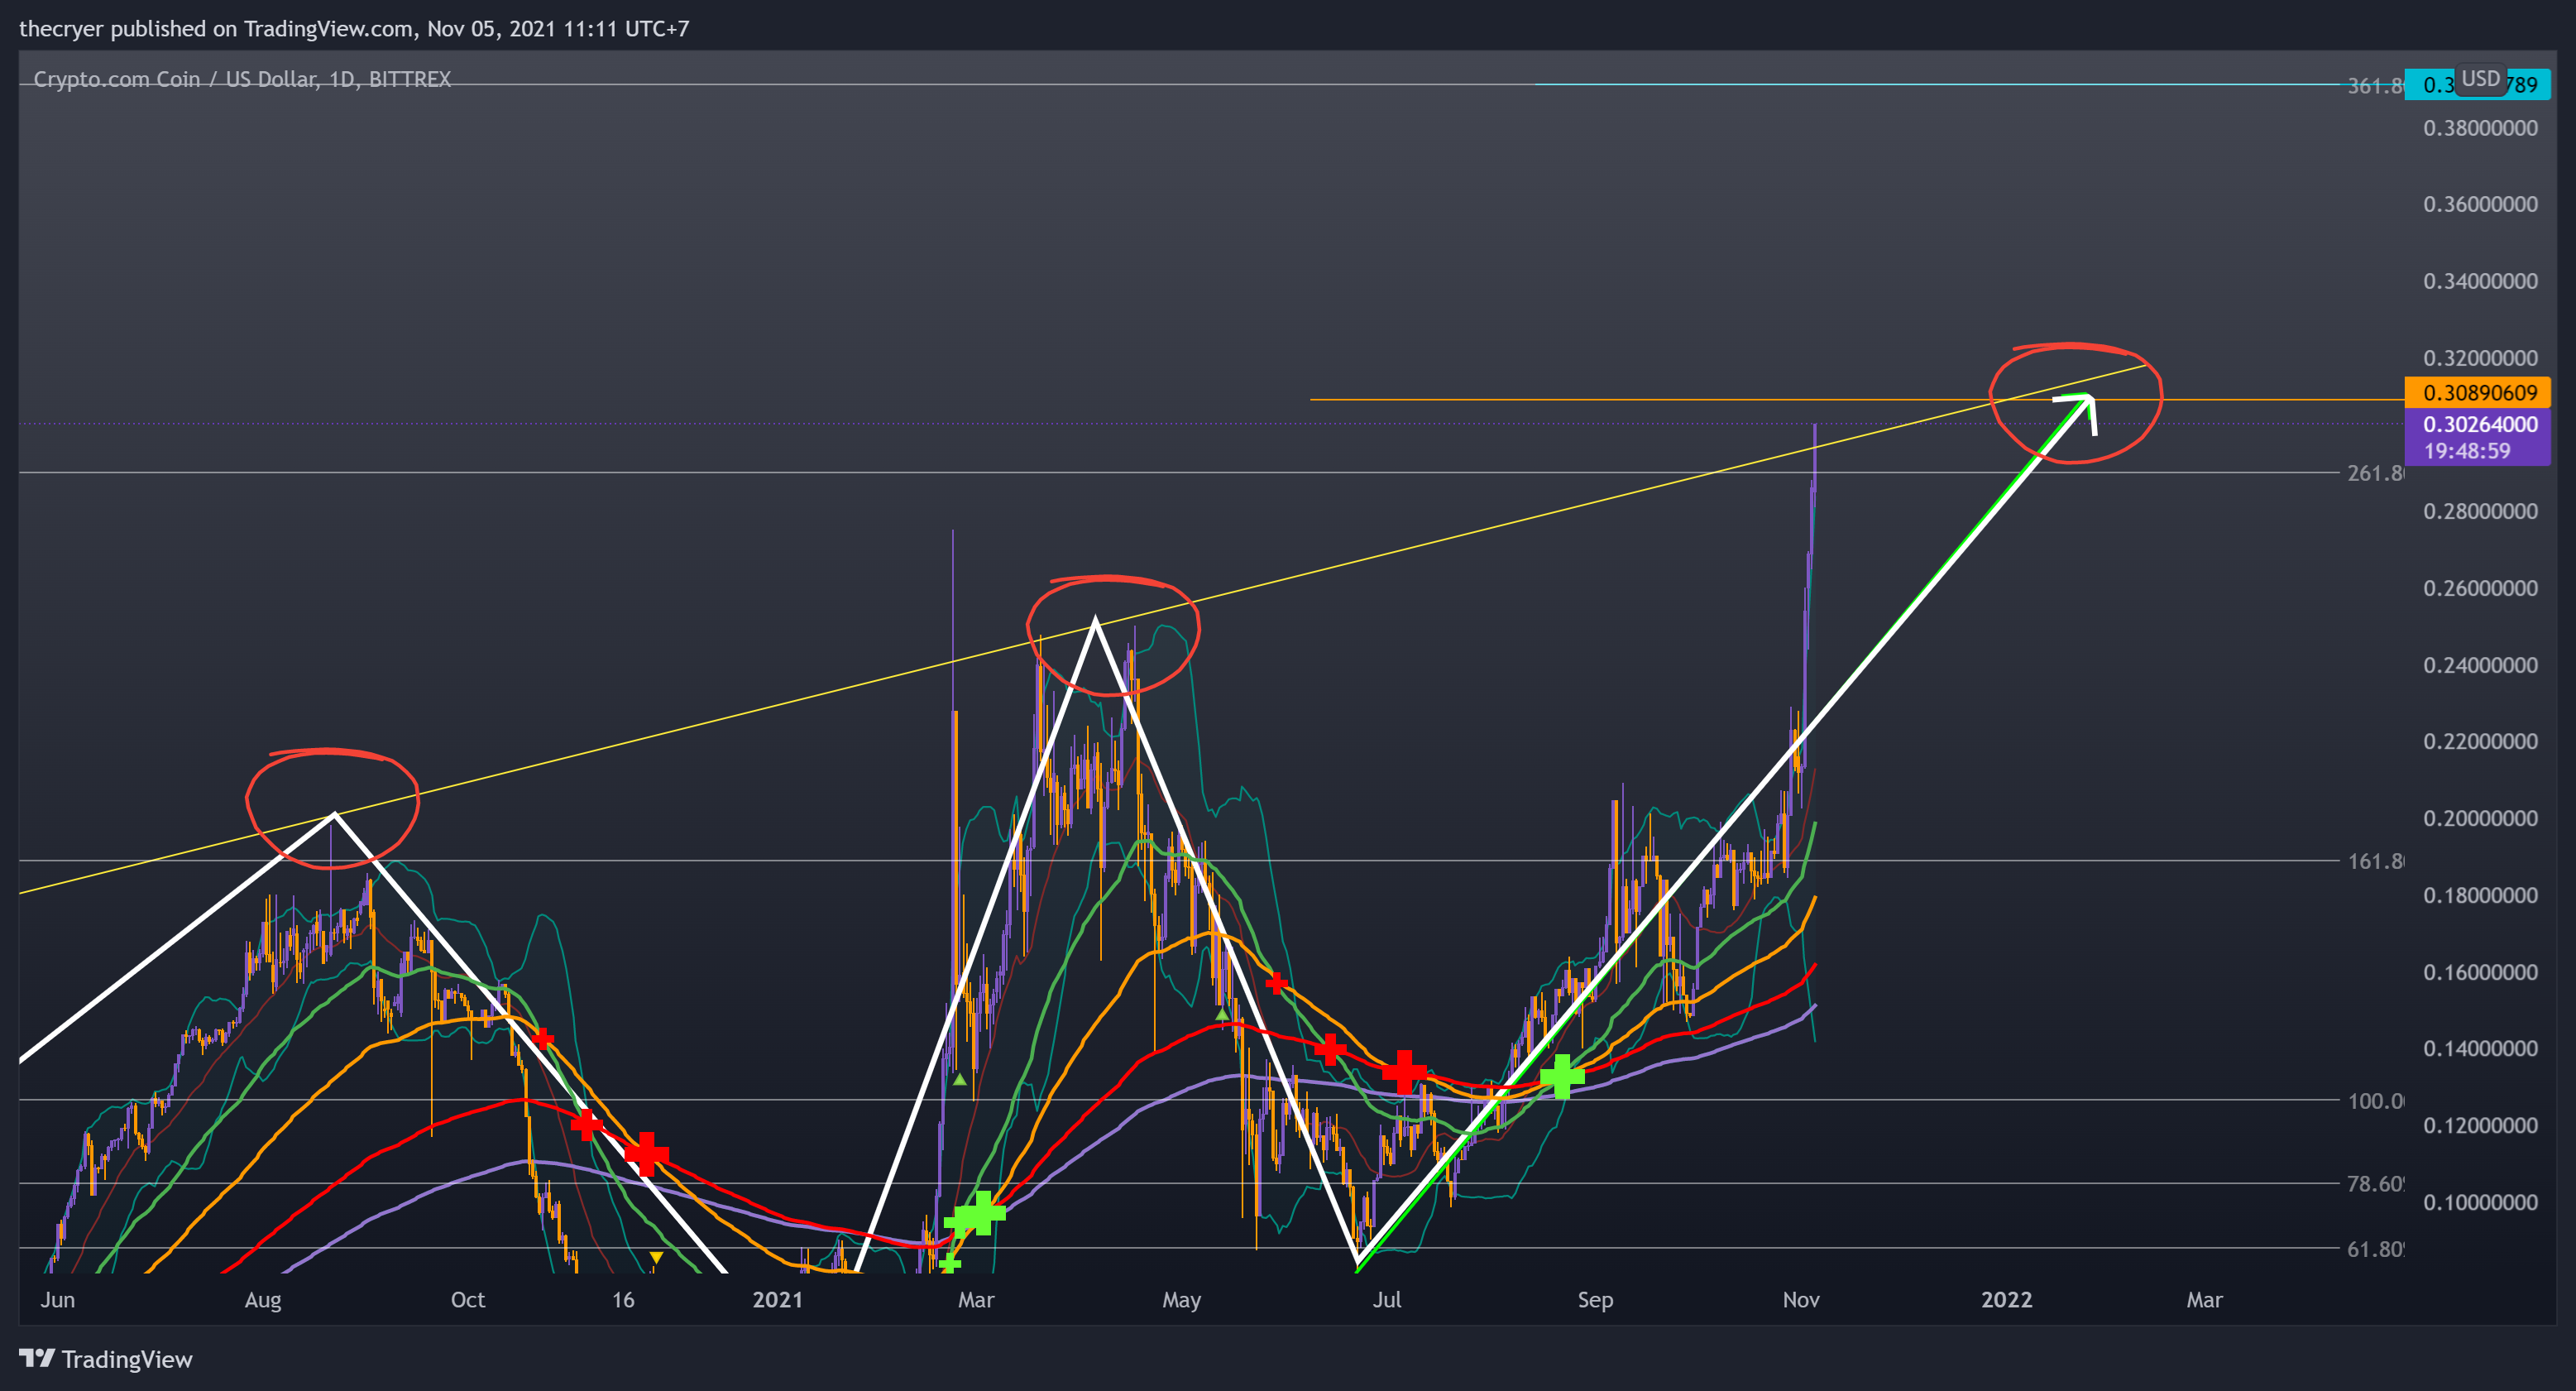Click the May label on time axis
This screenshot has width=2576, height=1391.
(x=1181, y=1299)
